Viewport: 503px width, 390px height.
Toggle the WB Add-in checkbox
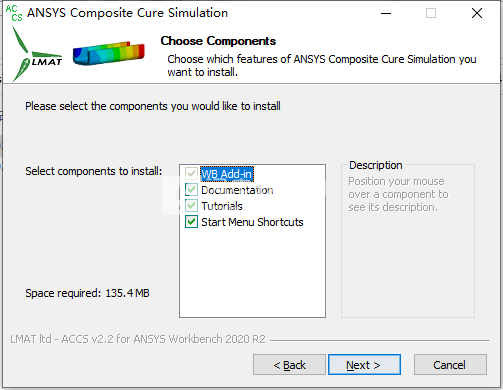tap(191, 174)
